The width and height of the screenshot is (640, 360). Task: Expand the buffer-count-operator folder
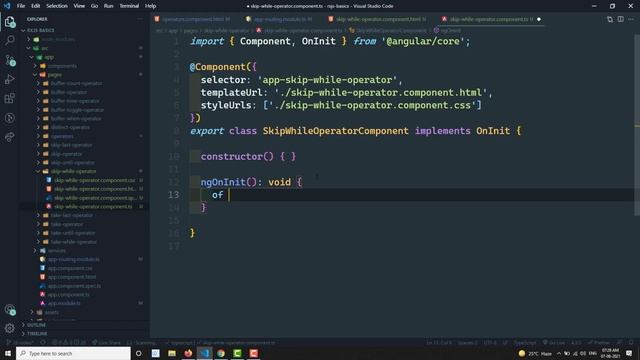pos(84,83)
